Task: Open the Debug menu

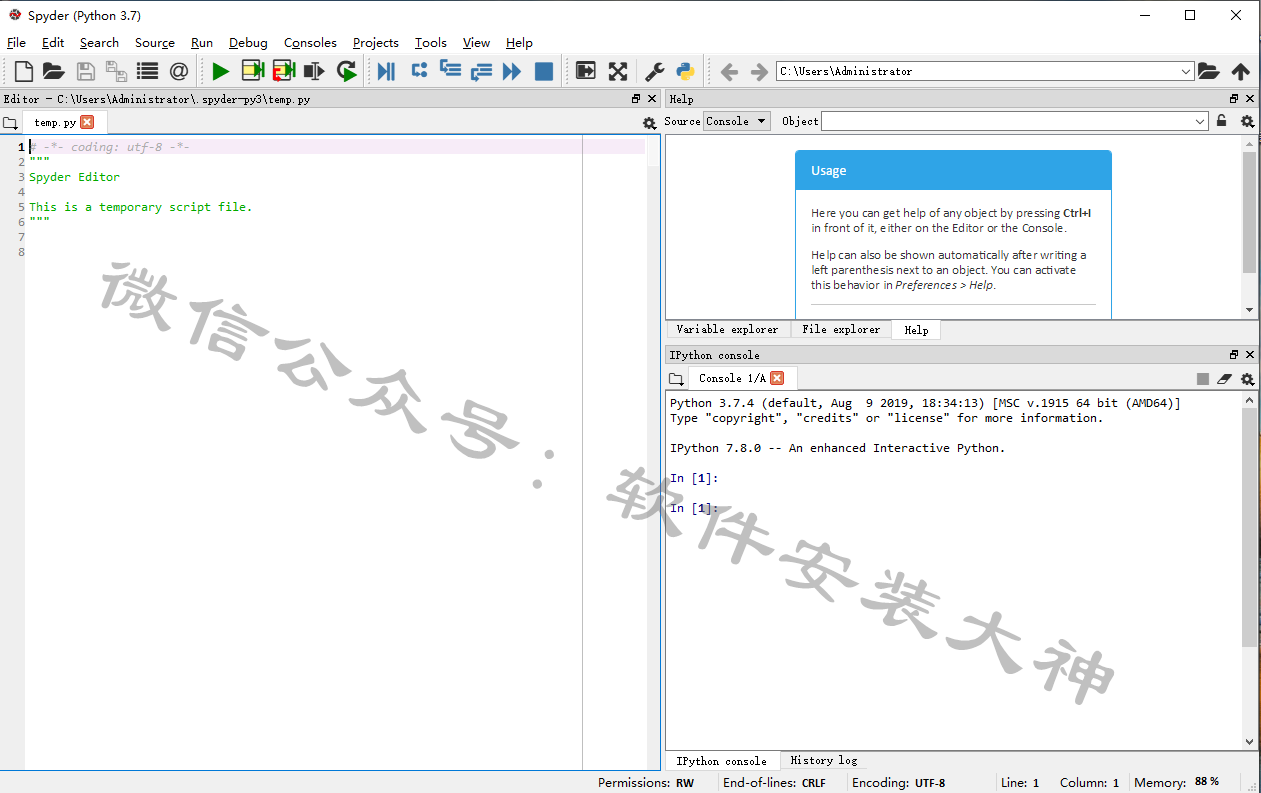Action: [x=248, y=43]
